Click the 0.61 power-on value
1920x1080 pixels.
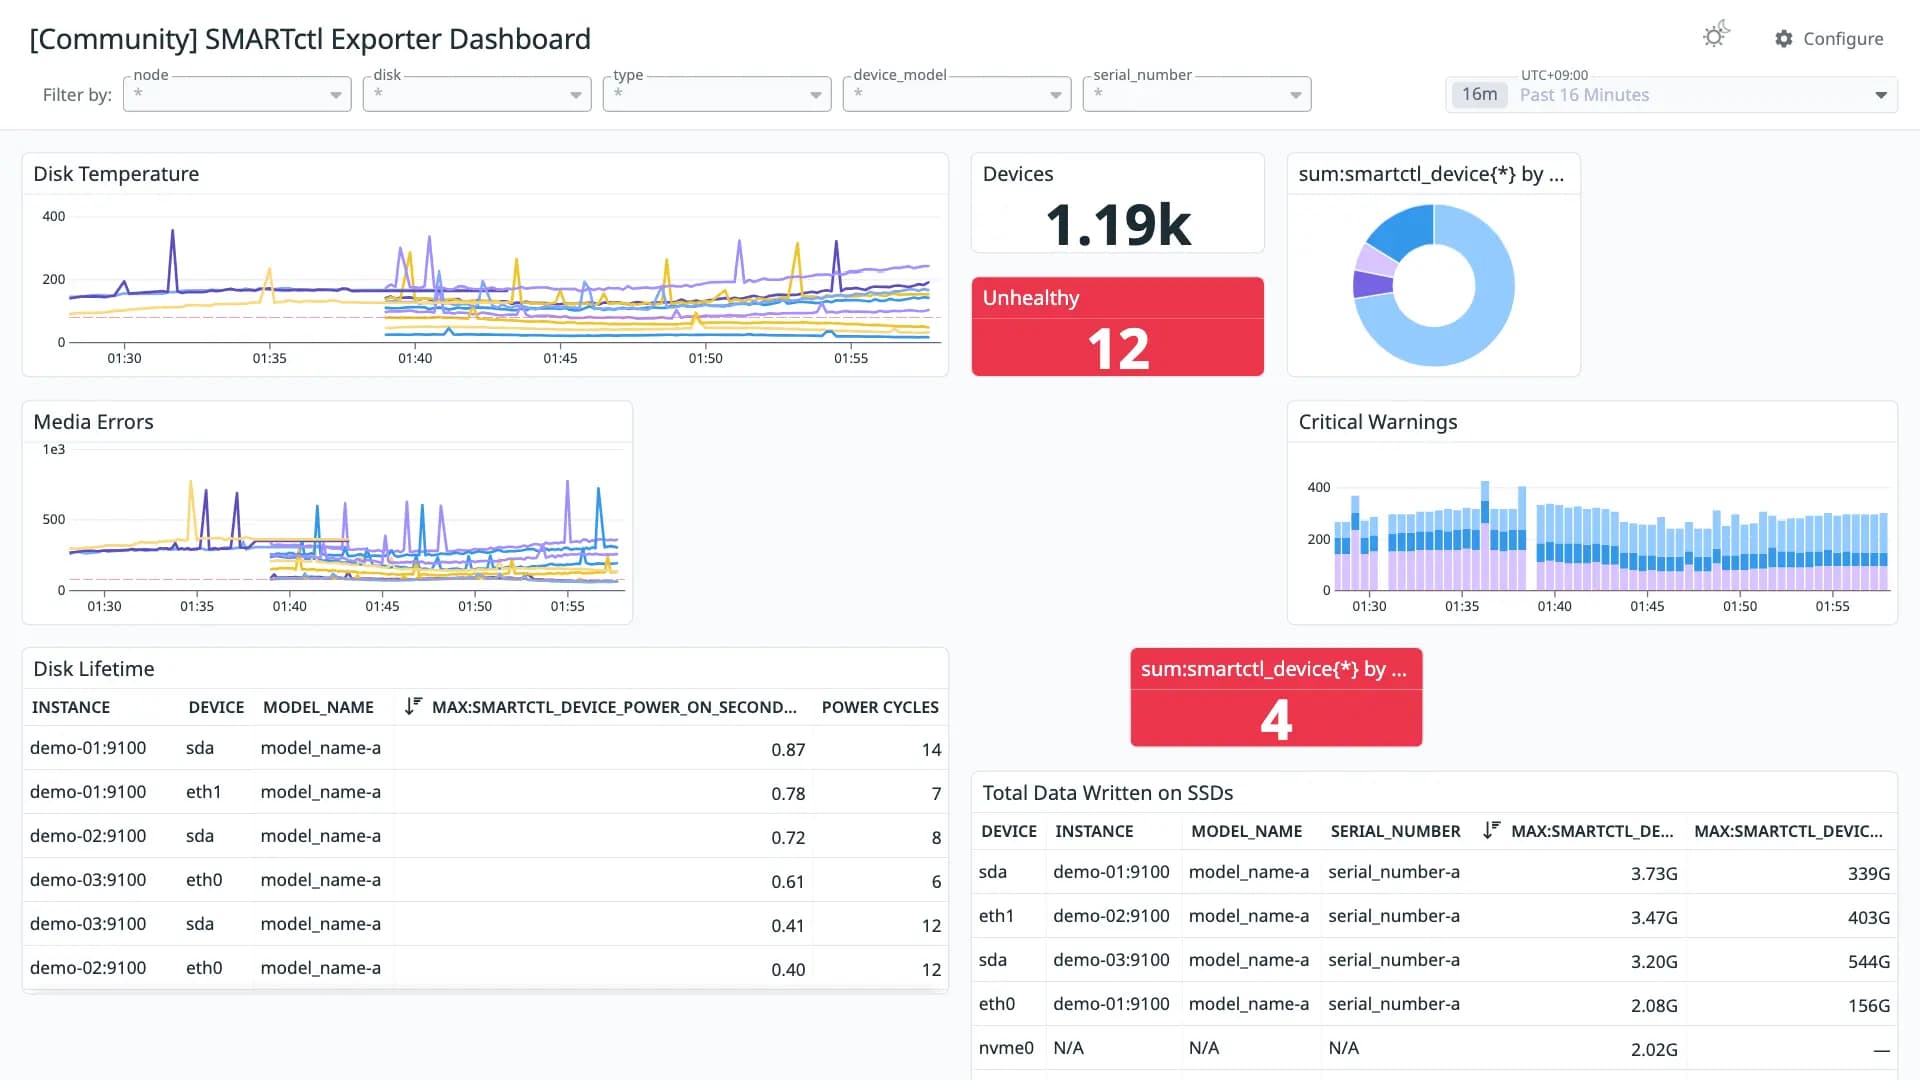tap(788, 882)
